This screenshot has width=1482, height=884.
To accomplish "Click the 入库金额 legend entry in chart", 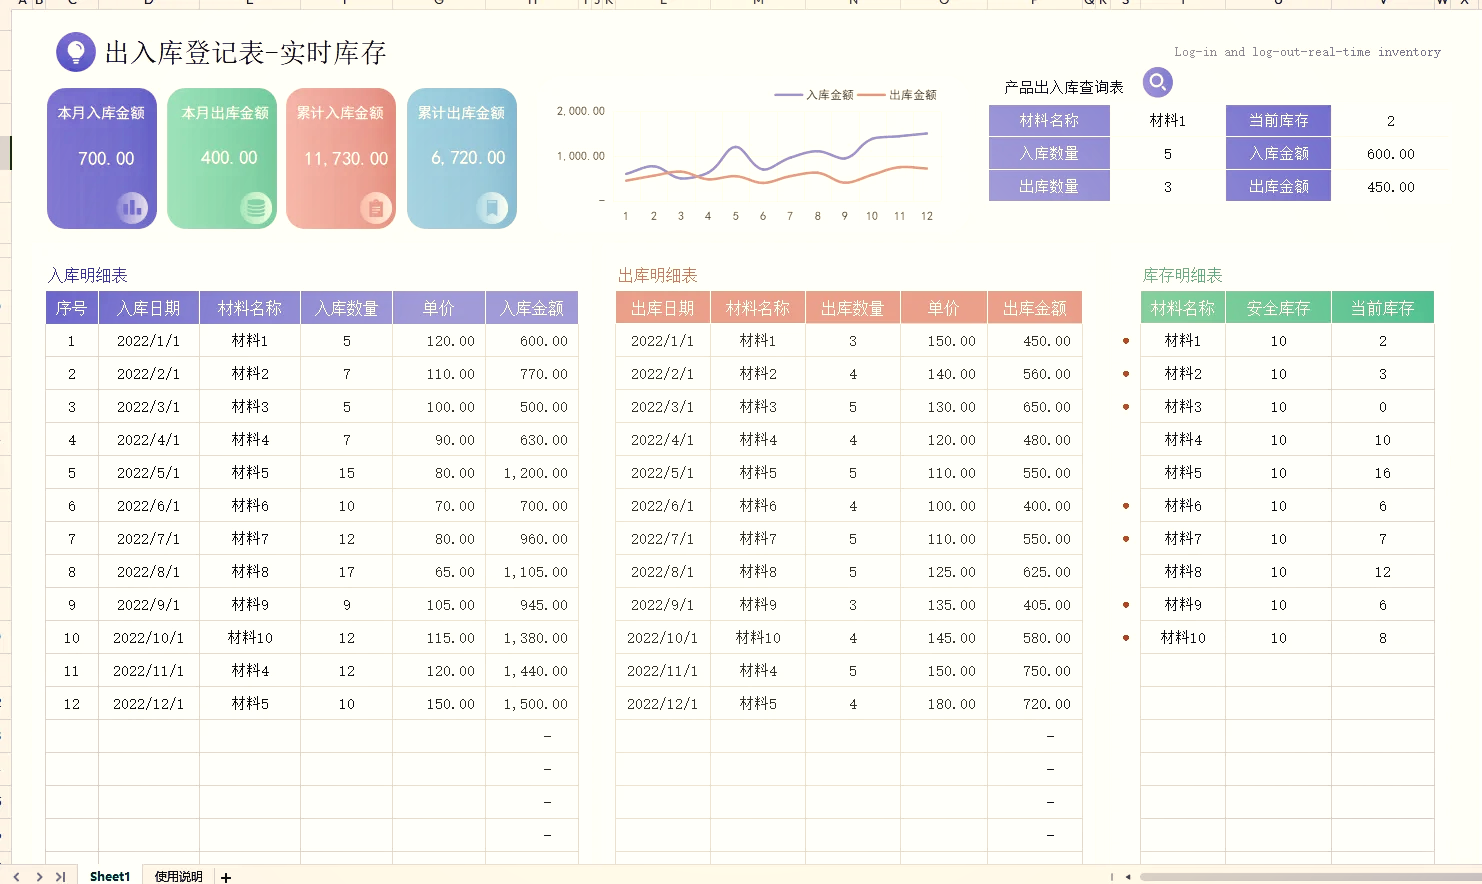I will tap(814, 95).
